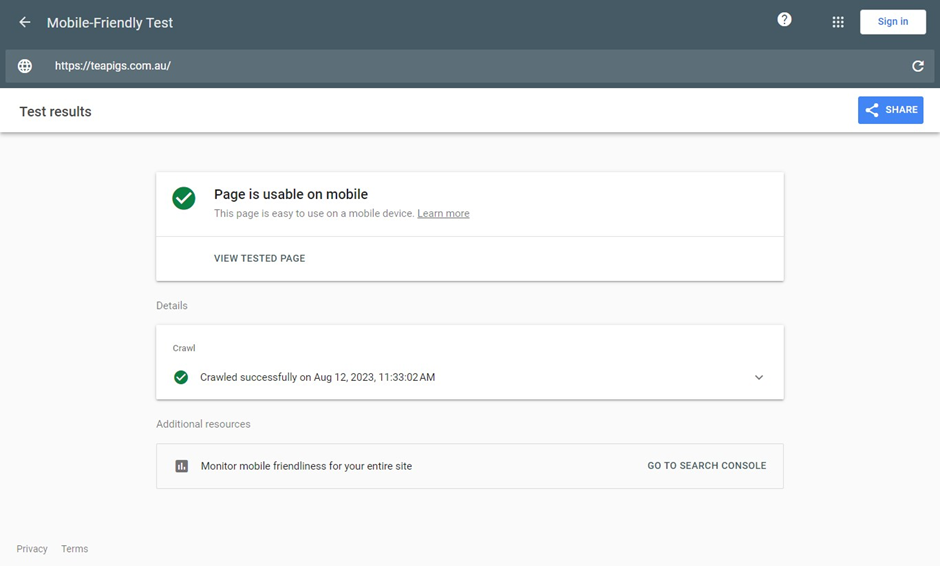Click Monitor mobile friendliness resource row

(x=469, y=466)
